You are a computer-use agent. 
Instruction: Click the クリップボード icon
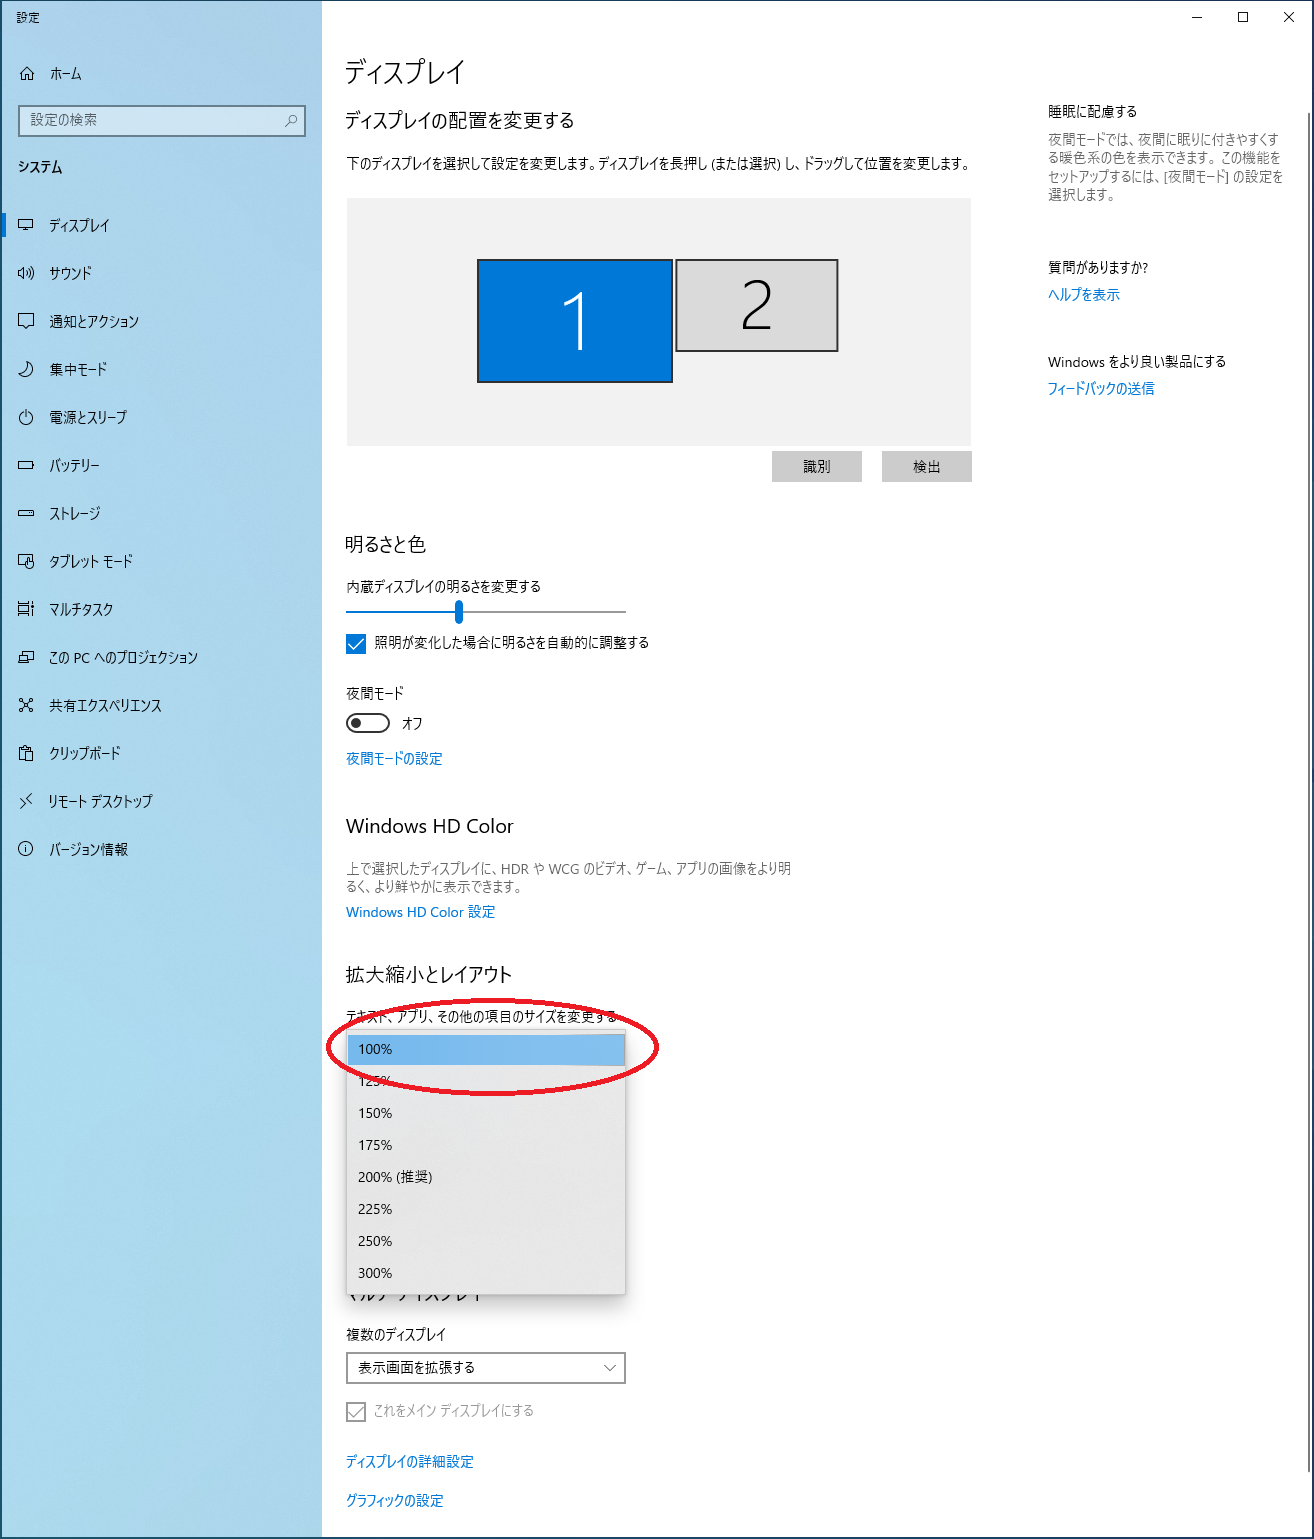point(27,753)
